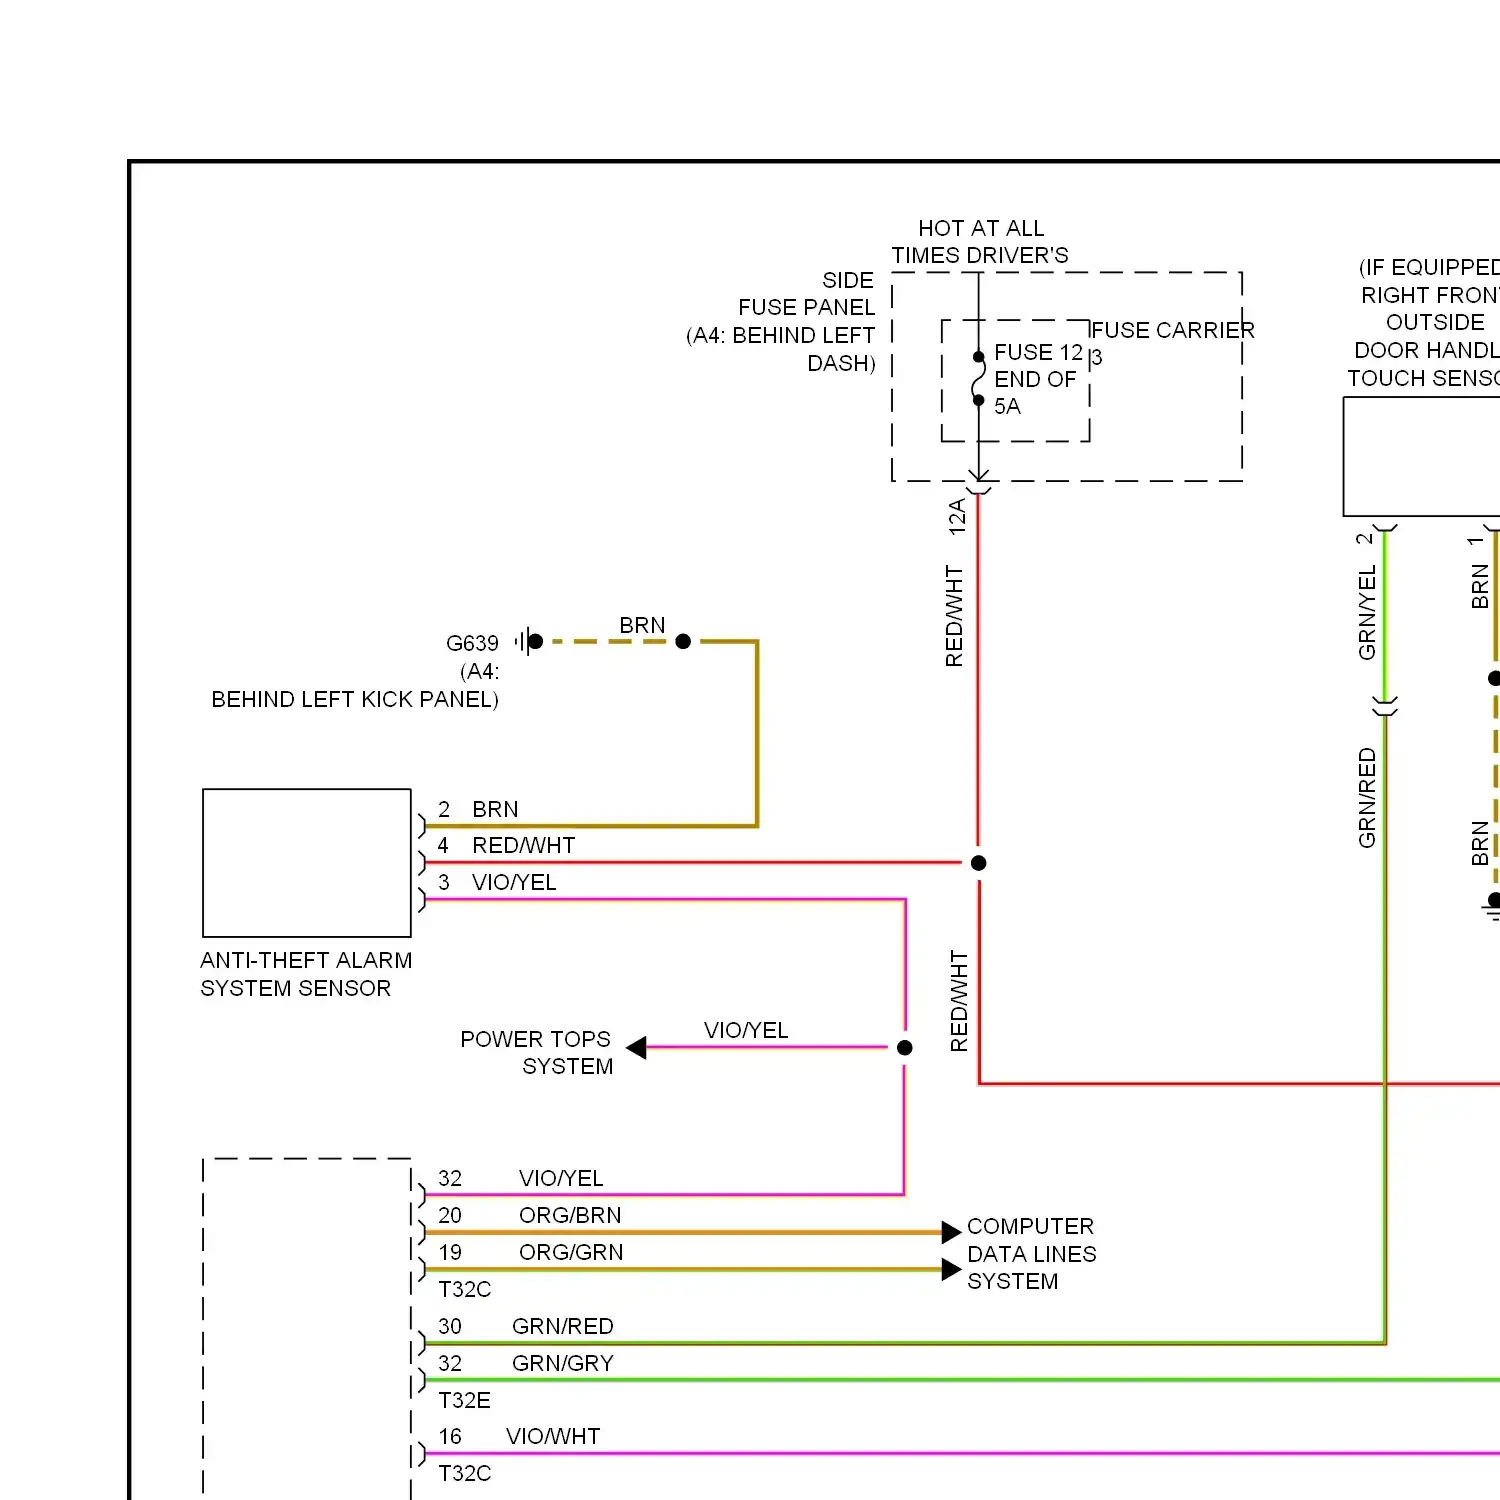Select the "COMPUTER DATA LINES SYSTEM" reference label
Image resolution: width=1500 pixels, height=1500 pixels.
coord(1032,1254)
